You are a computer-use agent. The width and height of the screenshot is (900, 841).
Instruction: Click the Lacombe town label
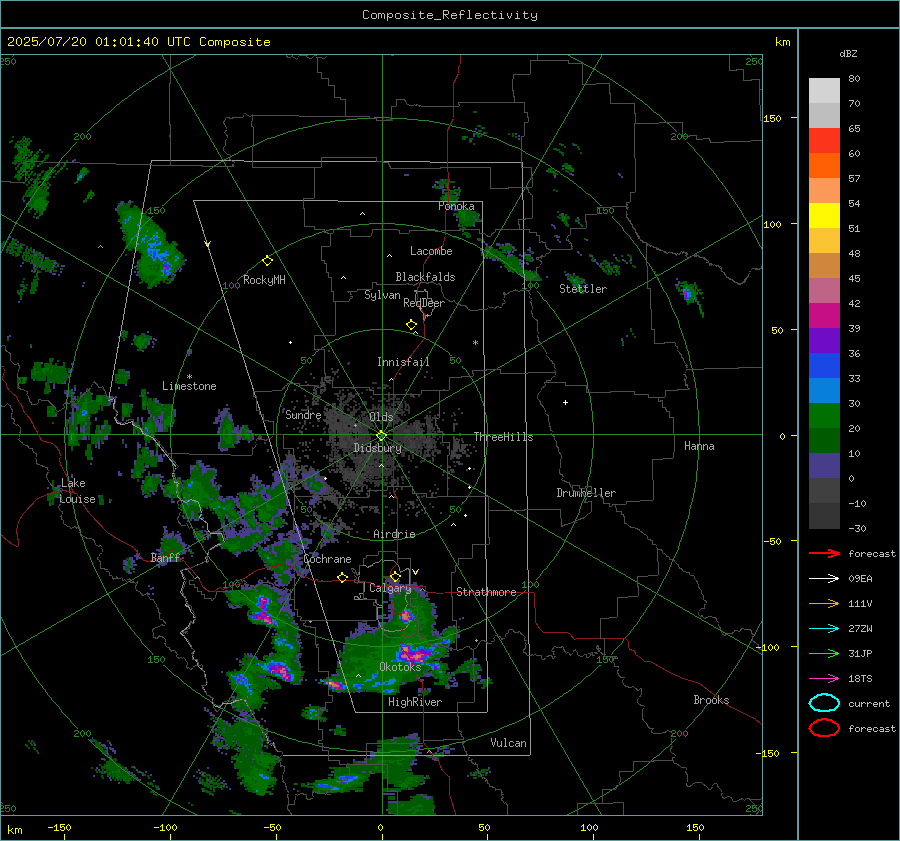431,251
